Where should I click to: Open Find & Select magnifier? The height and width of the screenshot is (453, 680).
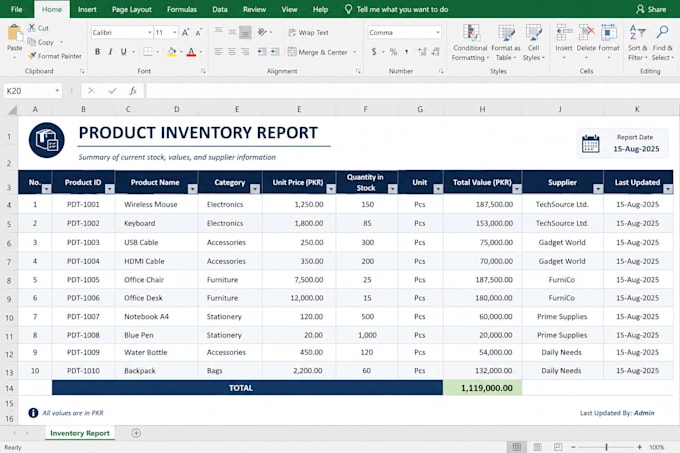tap(662, 42)
